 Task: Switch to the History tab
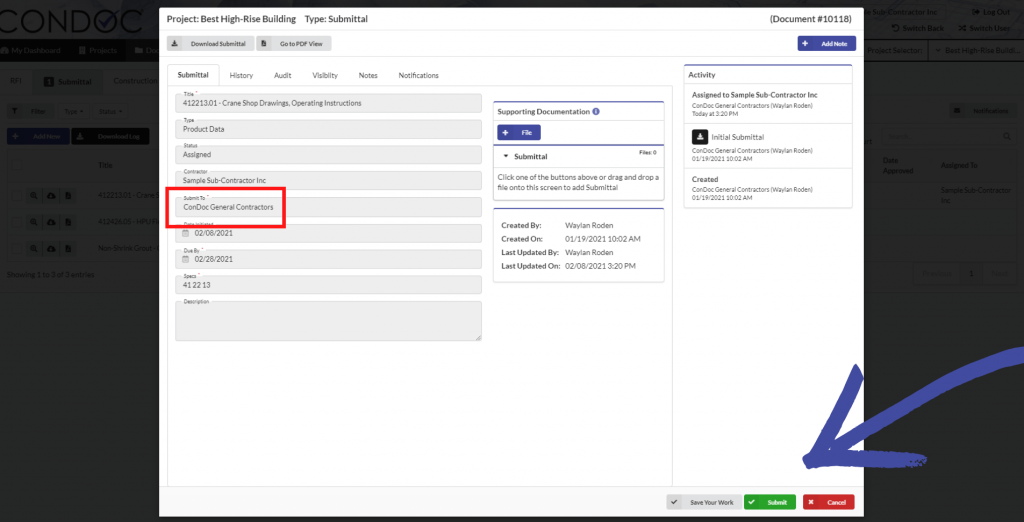click(241, 75)
